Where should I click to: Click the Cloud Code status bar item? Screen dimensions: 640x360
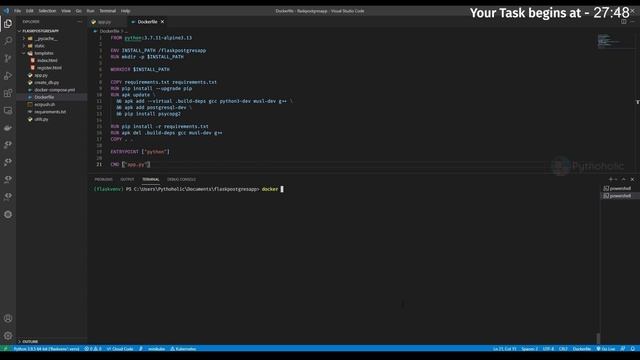coord(120,349)
